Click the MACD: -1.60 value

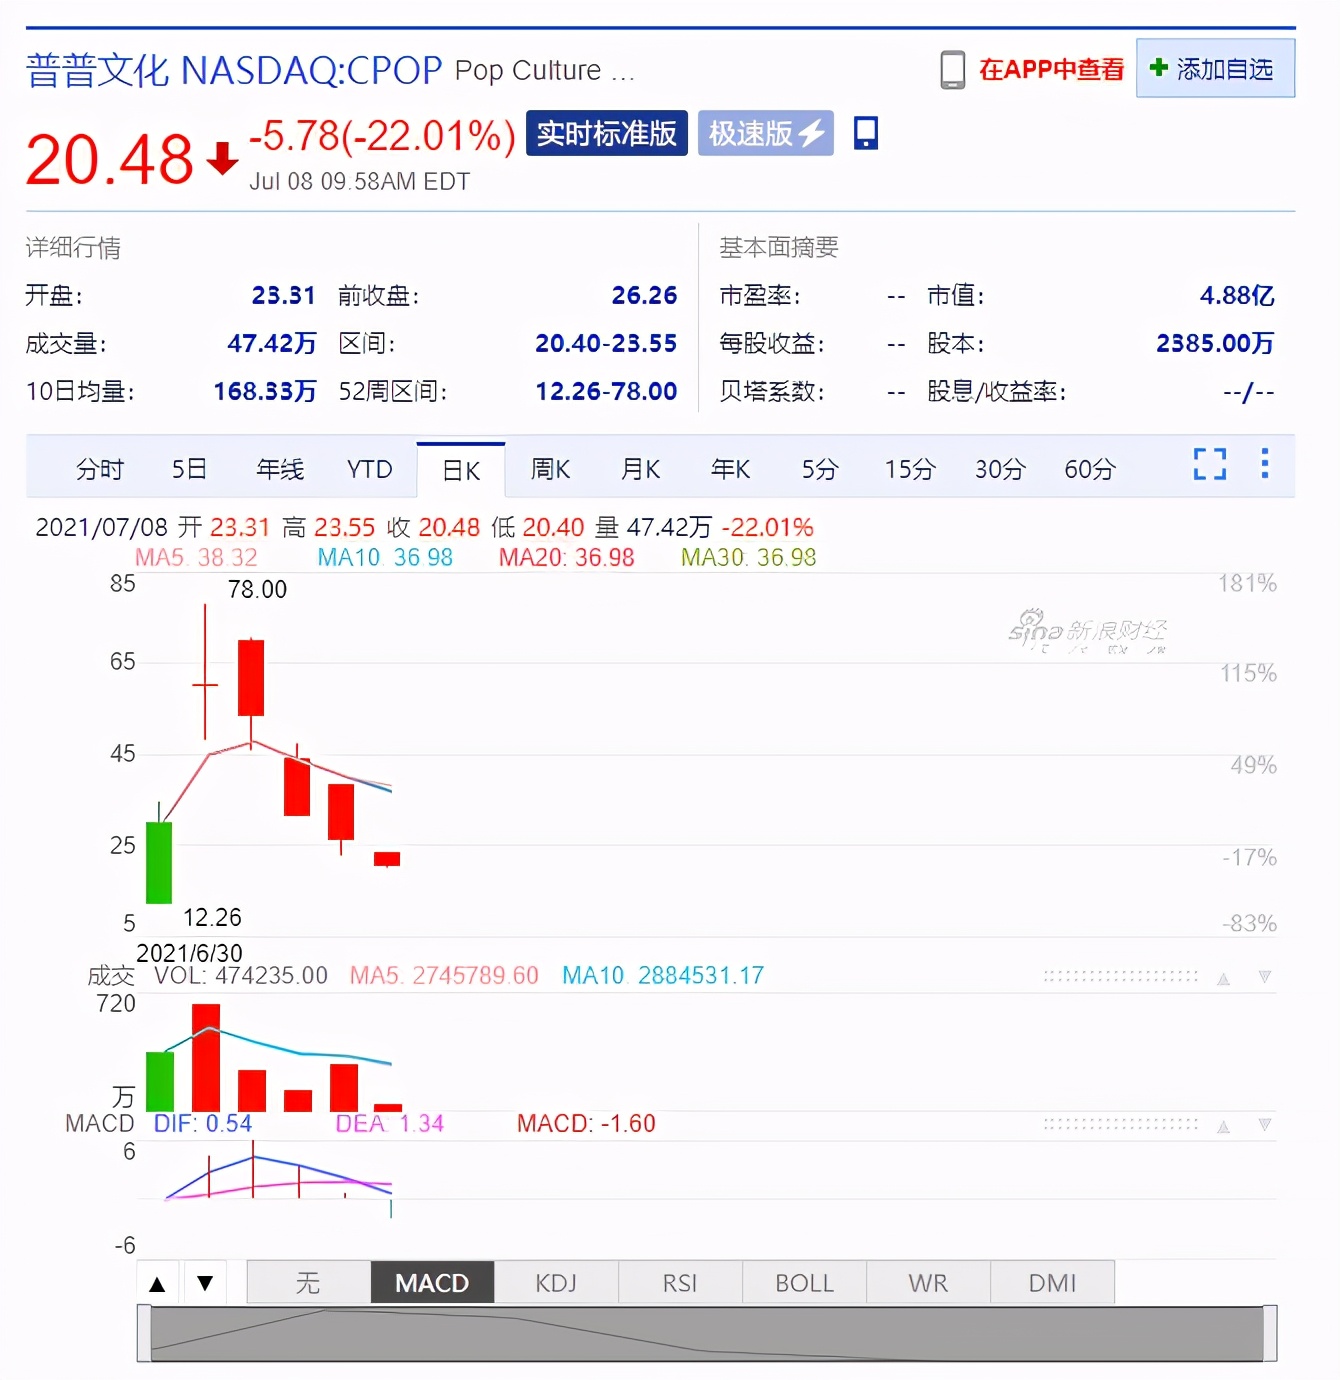(x=586, y=1123)
